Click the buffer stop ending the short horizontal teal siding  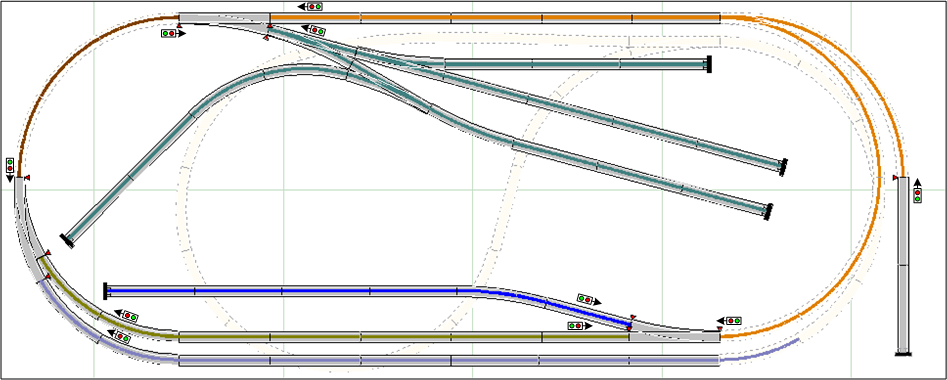click(x=708, y=64)
